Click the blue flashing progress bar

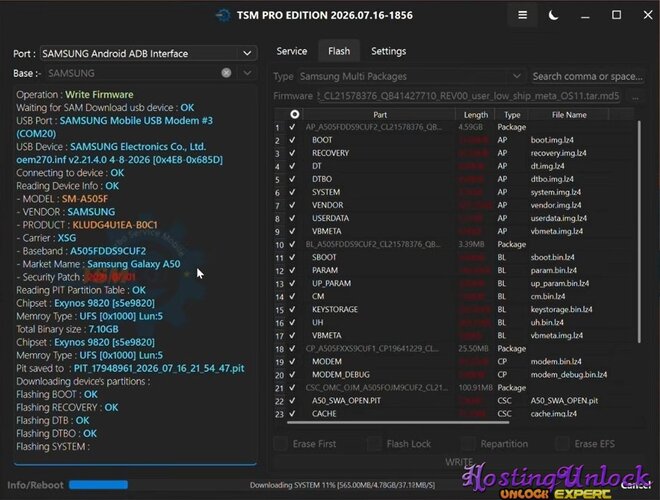(x=98, y=485)
